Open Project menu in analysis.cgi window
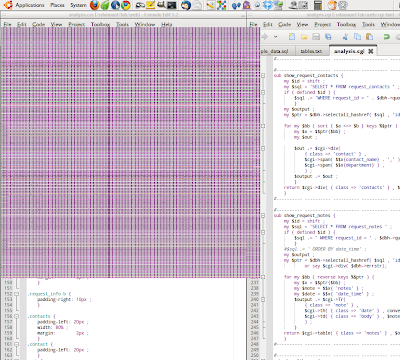This screenshot has width=400, height=360. coord(323,24)
